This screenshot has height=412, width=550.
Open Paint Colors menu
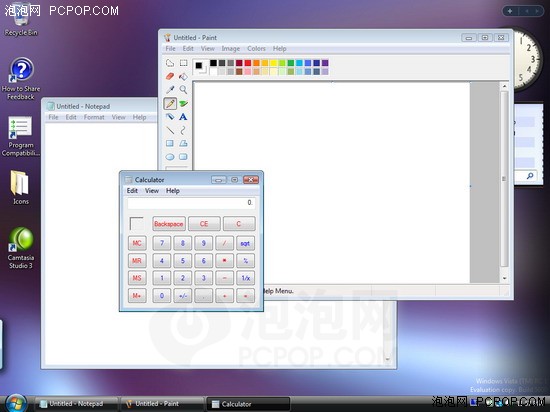256,48
